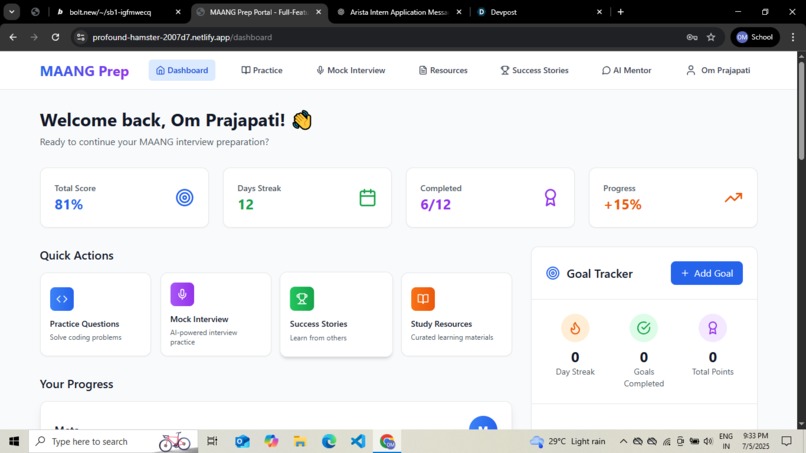This screenshot has width=806, height=453.
Task: Click the Goal Tracker target icon
Action: [553, 273]
